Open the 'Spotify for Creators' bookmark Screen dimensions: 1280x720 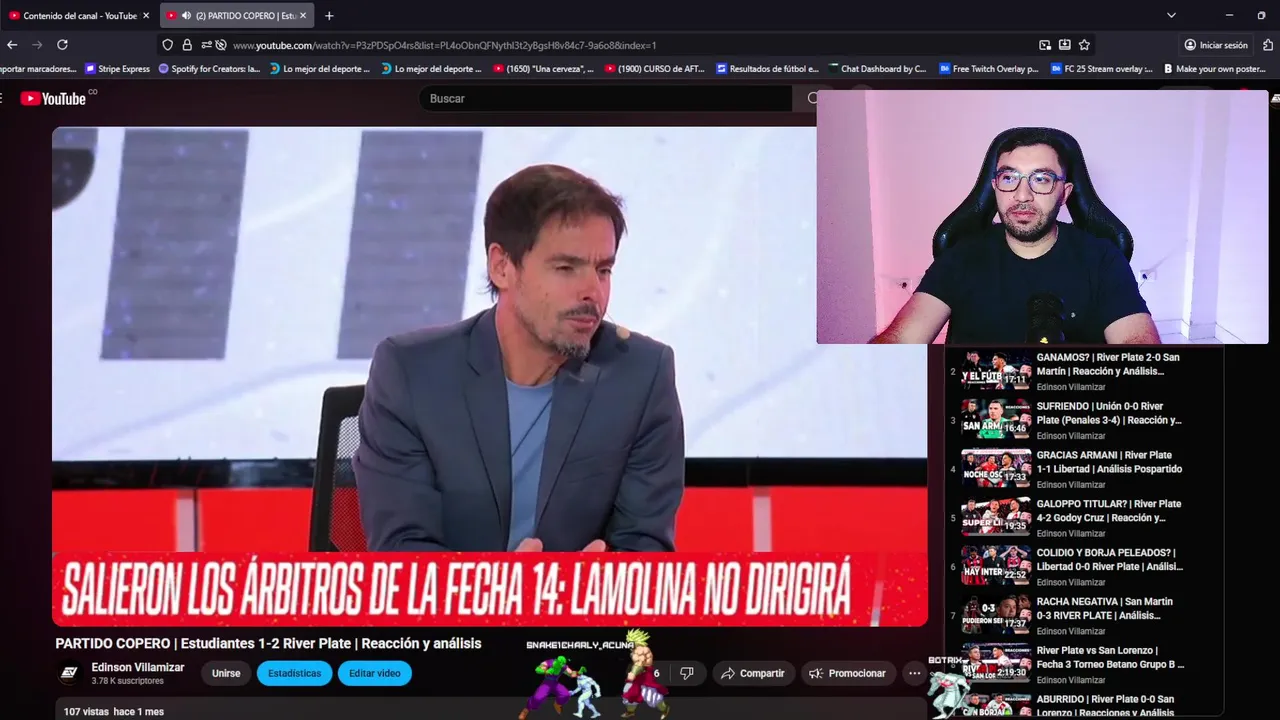(x=208, y=69)
